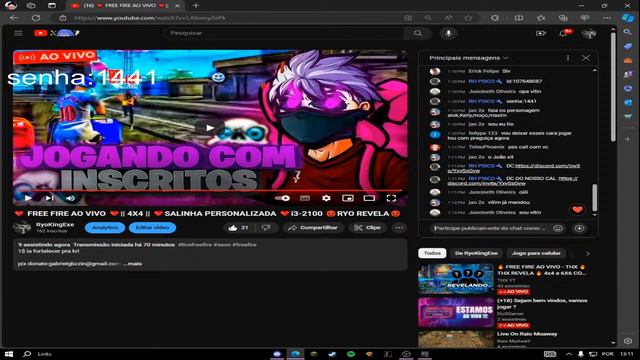Screen dimensions: 640x360
Task: Click the Create video camera icon
Action: [541, 33]
